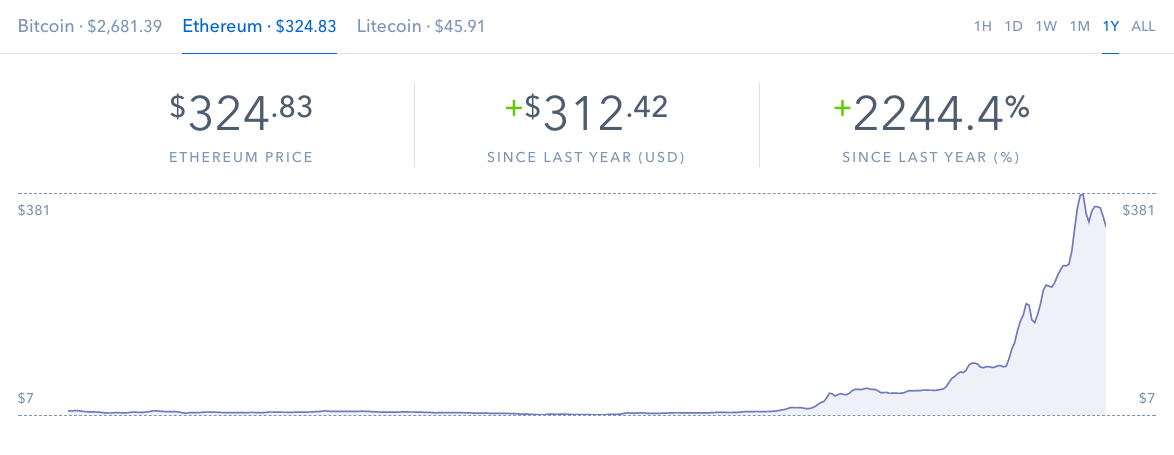Viewport: 1174px width, 455px height.
Task: Click the +$312.42 change amount
Action: pos(586,113)
